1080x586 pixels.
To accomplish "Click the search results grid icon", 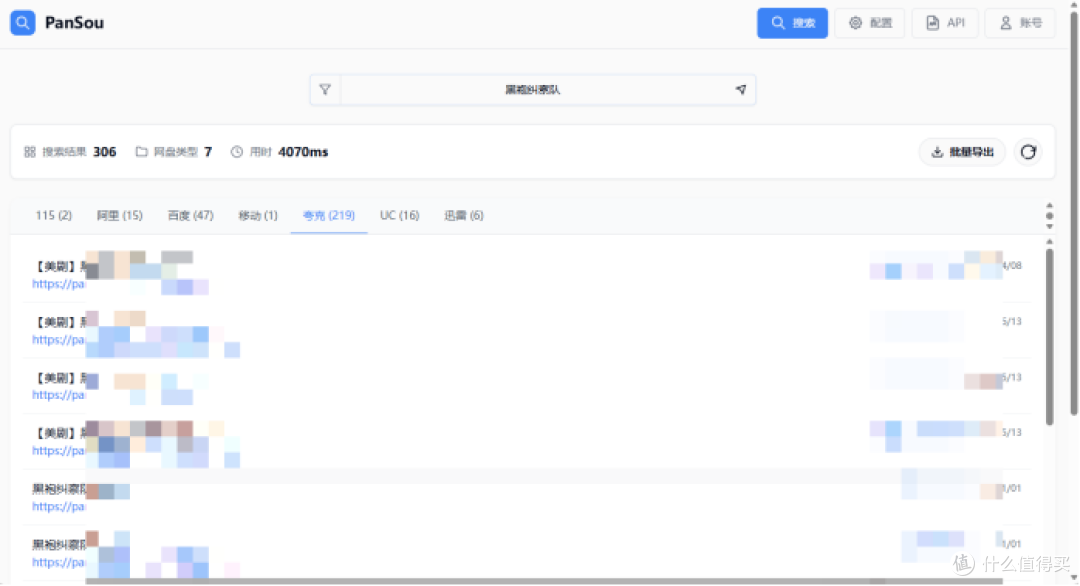I will [30, 151].
